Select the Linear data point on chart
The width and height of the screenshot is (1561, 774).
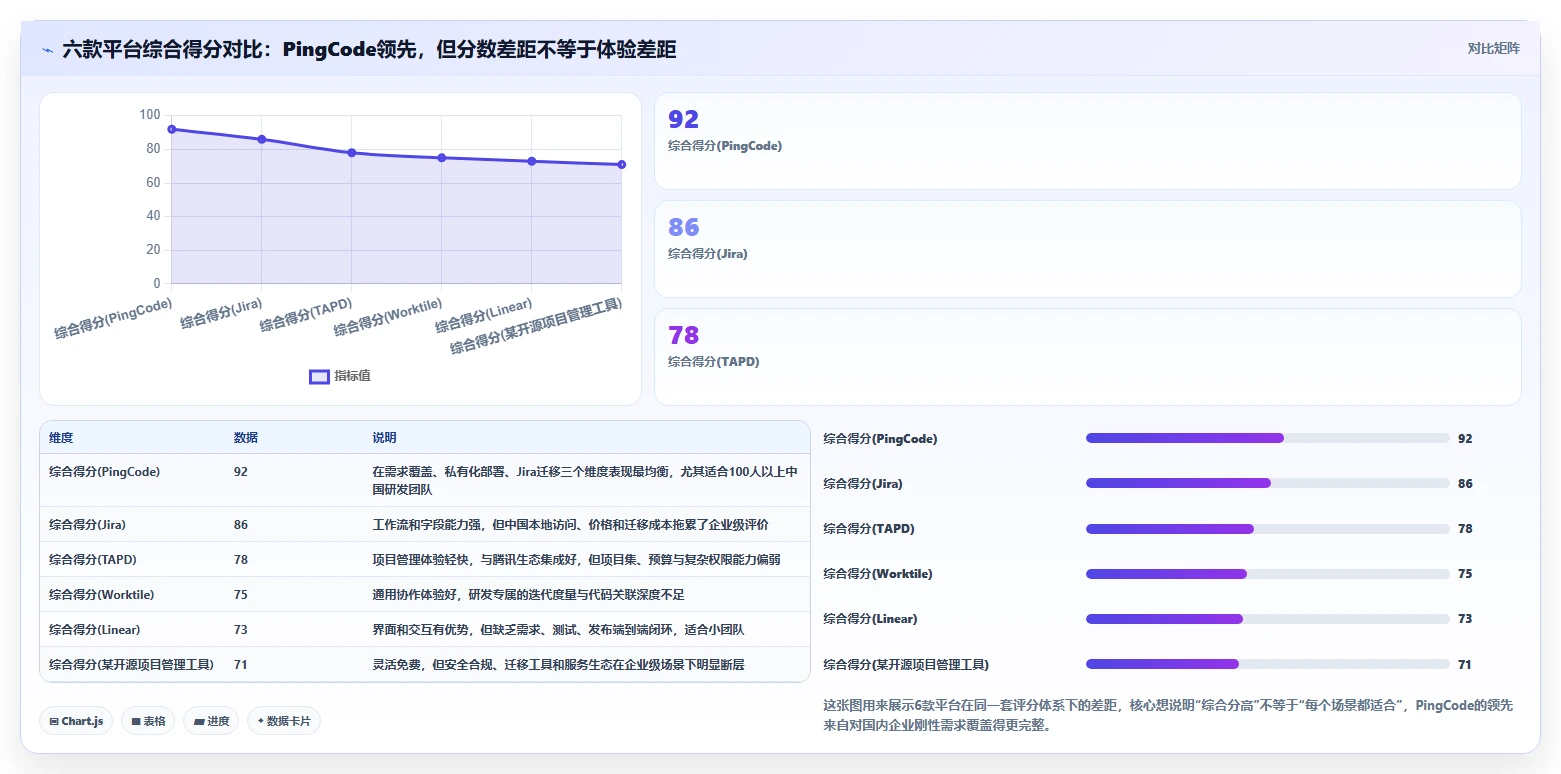(532, 161)
